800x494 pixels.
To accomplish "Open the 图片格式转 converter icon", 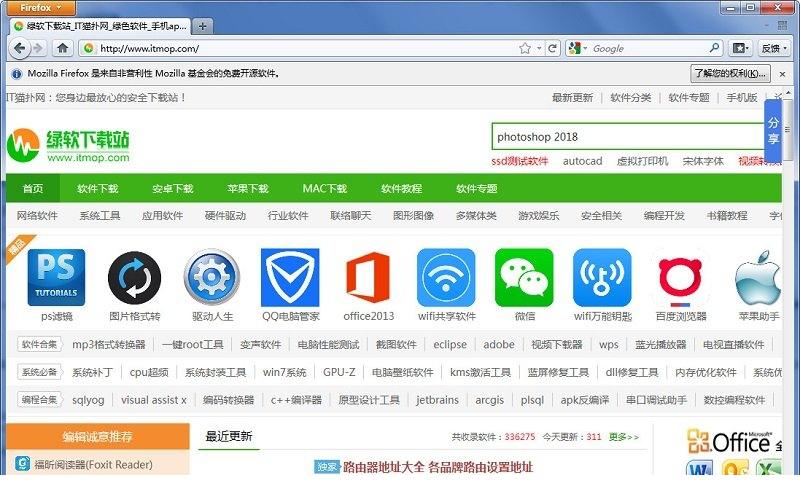I will pos(135,277).
